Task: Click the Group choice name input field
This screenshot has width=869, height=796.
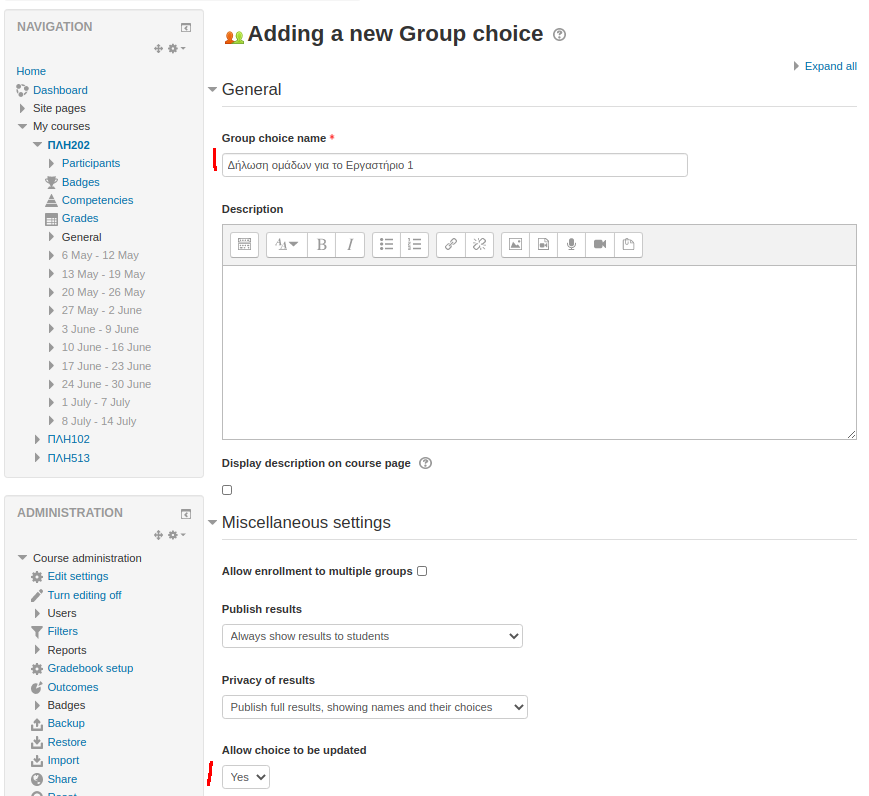Action: pos(454,165)
